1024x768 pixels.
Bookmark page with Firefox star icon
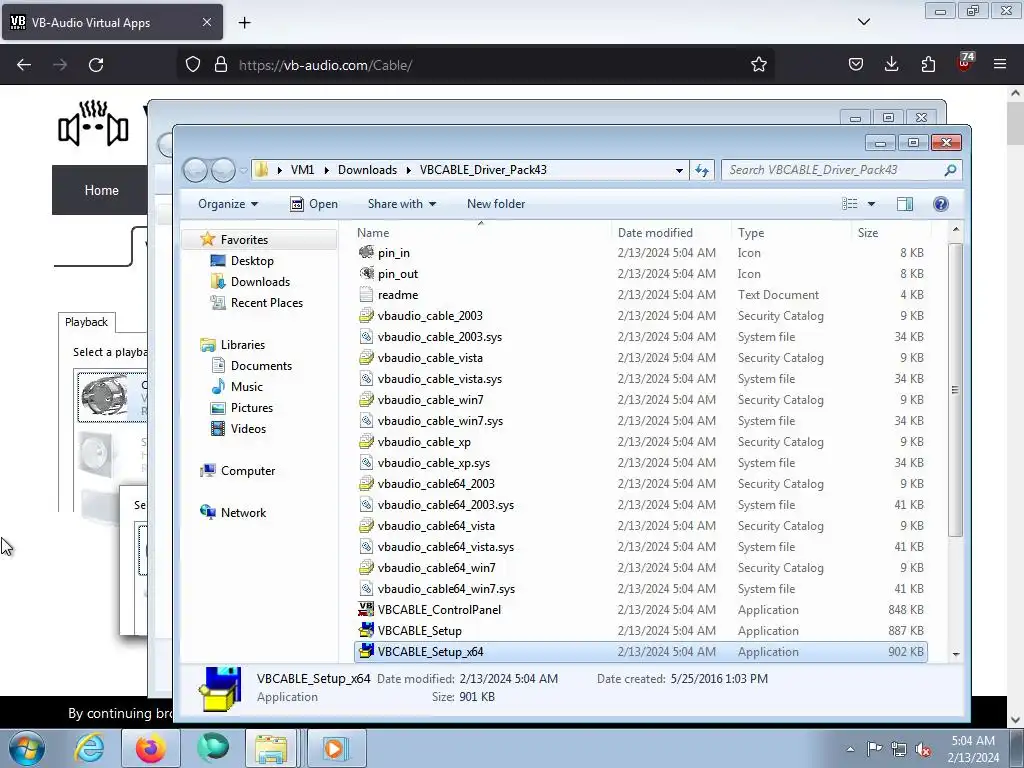click(758, 65)
